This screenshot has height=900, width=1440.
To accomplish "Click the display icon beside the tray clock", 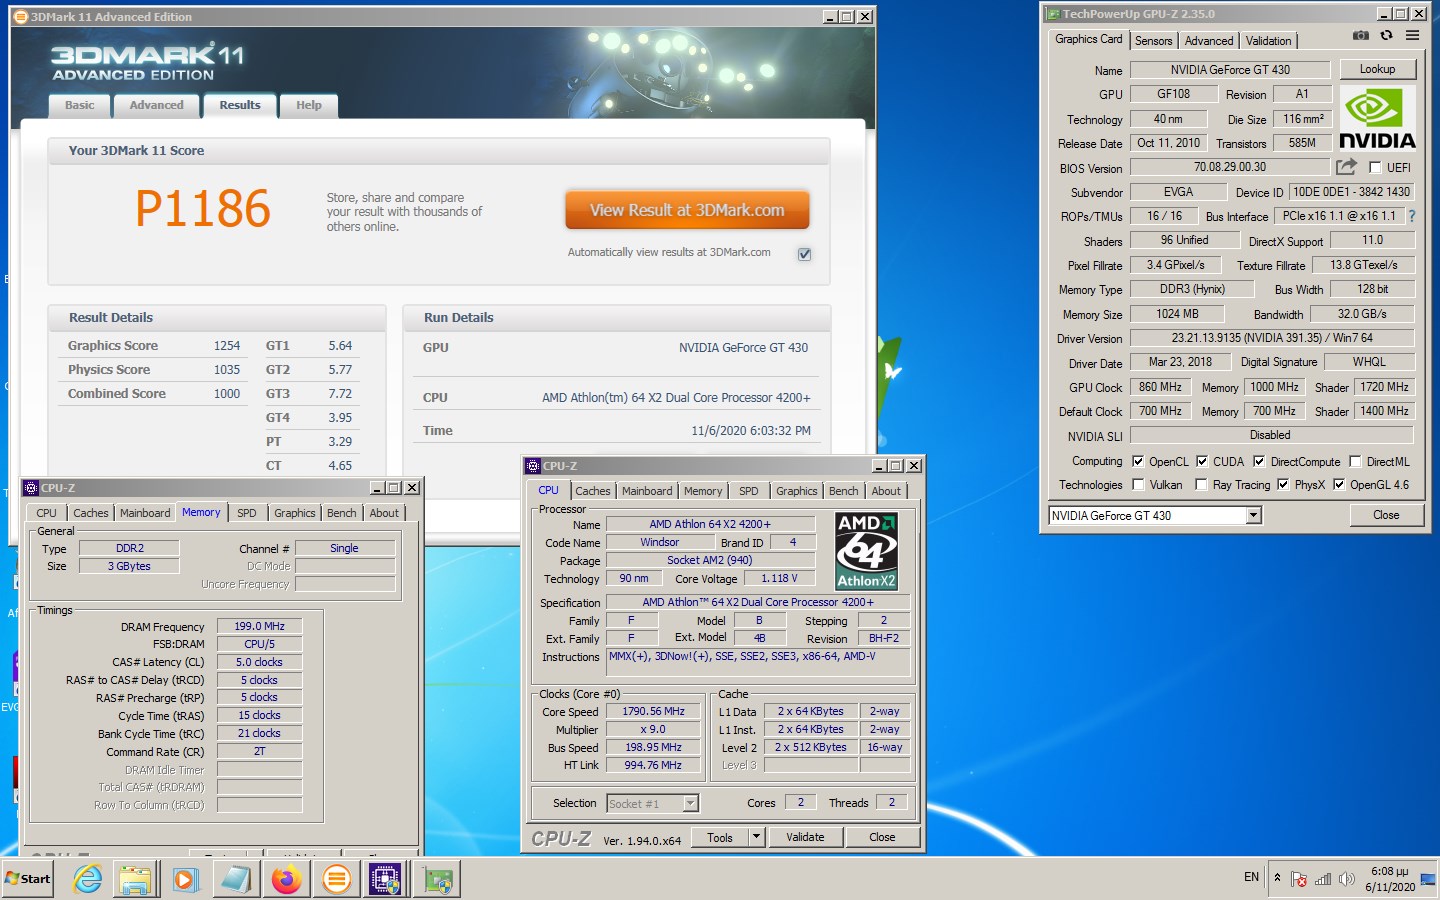I will click(x=1428, y=879).
